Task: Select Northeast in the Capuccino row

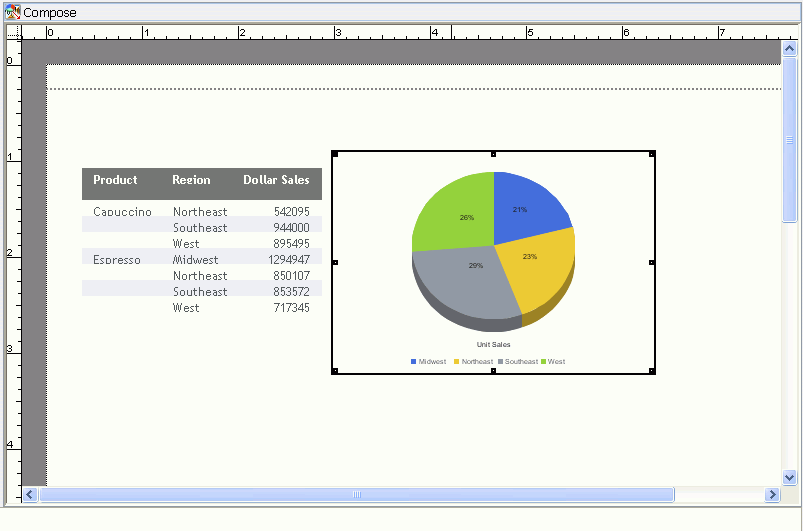Action: click(x=200, y=211)
